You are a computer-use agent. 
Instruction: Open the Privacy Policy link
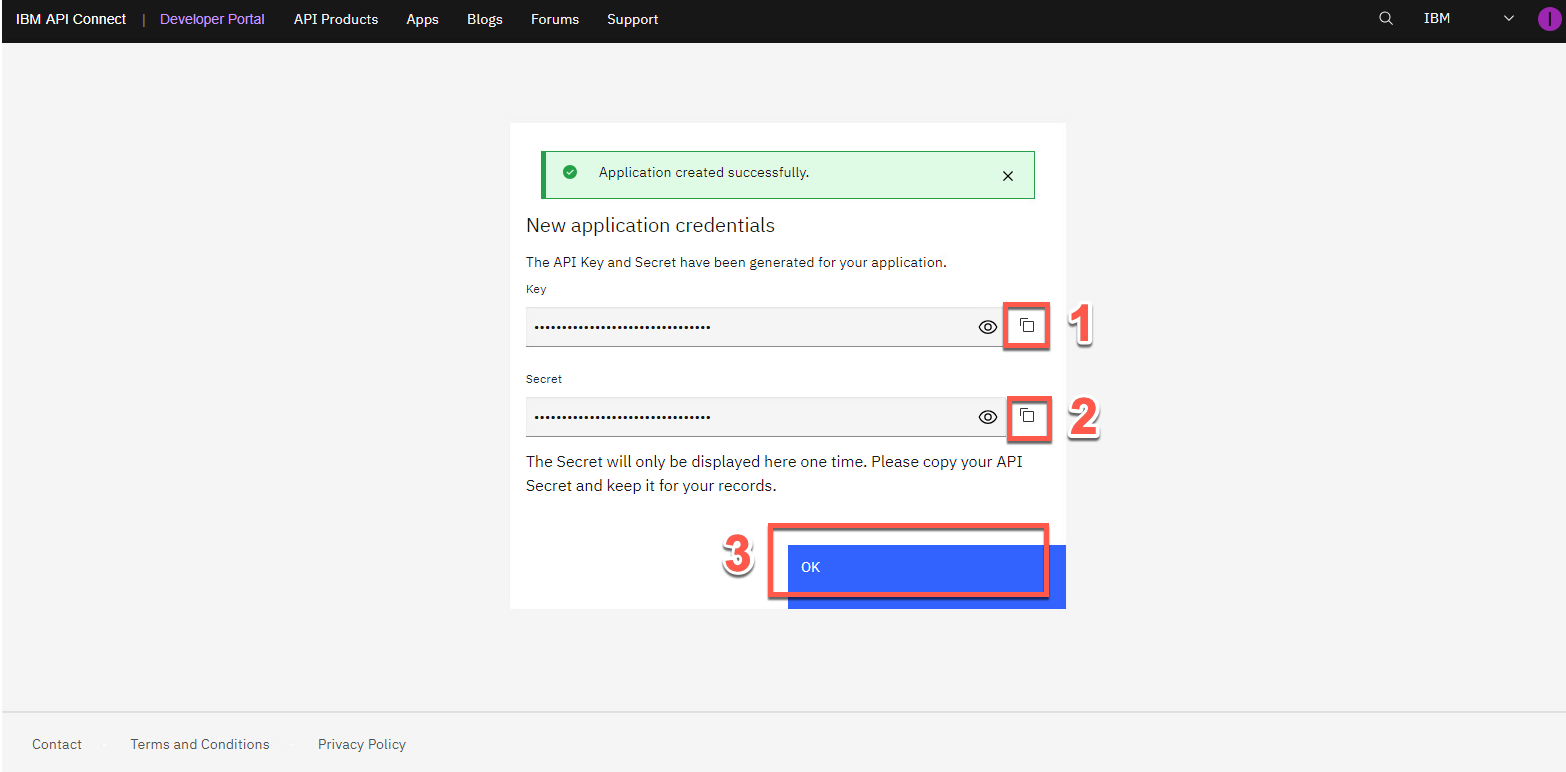[x=362, y=744]
